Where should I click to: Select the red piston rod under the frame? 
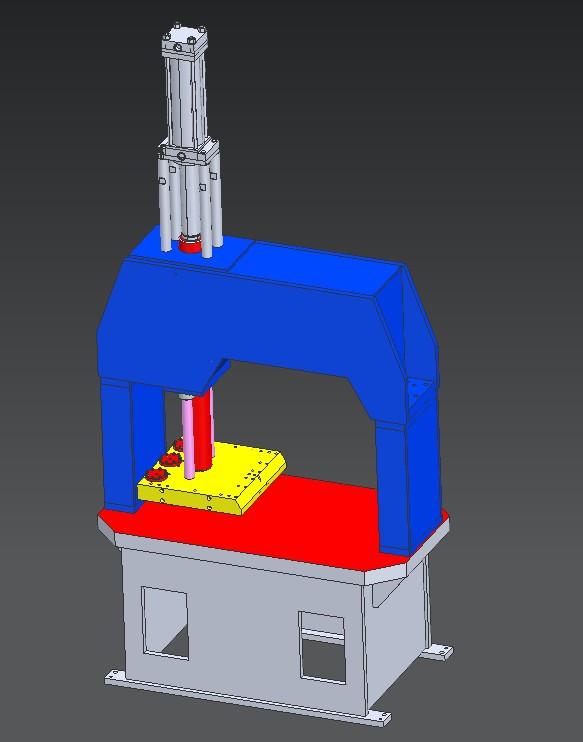[203, 431]
